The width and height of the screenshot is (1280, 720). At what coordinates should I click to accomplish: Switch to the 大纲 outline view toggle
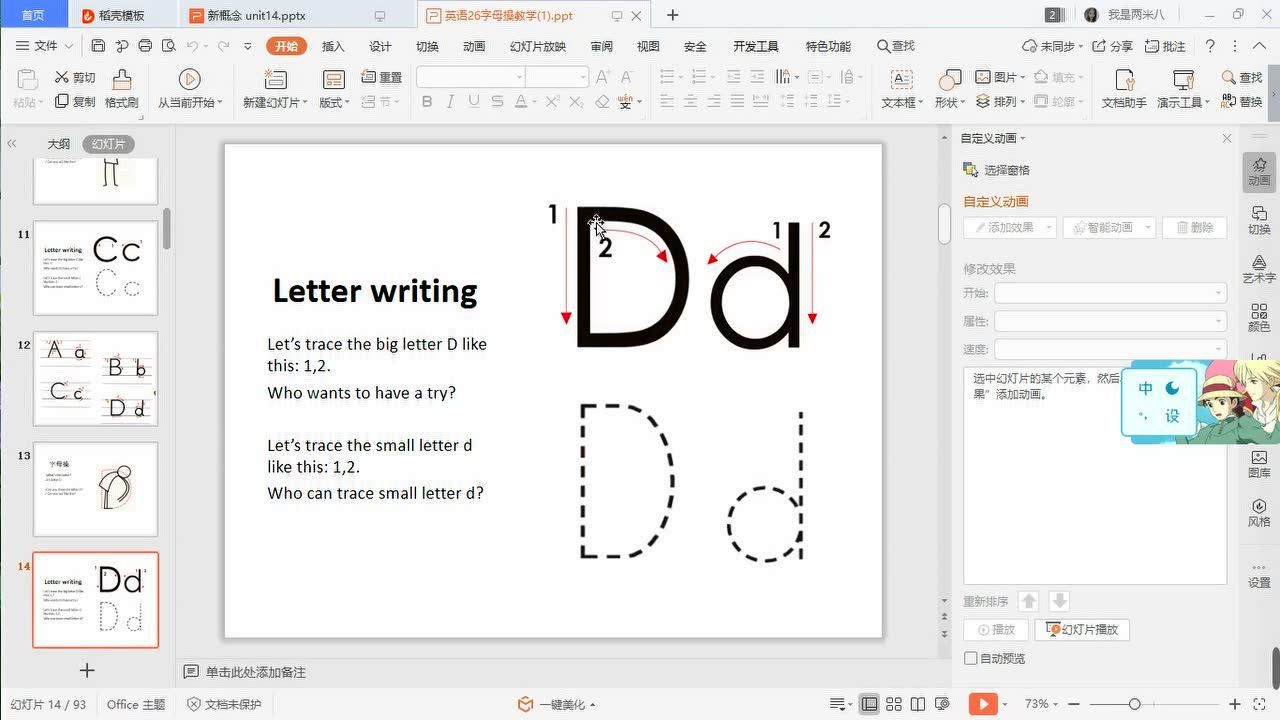(x=59, y=144)
